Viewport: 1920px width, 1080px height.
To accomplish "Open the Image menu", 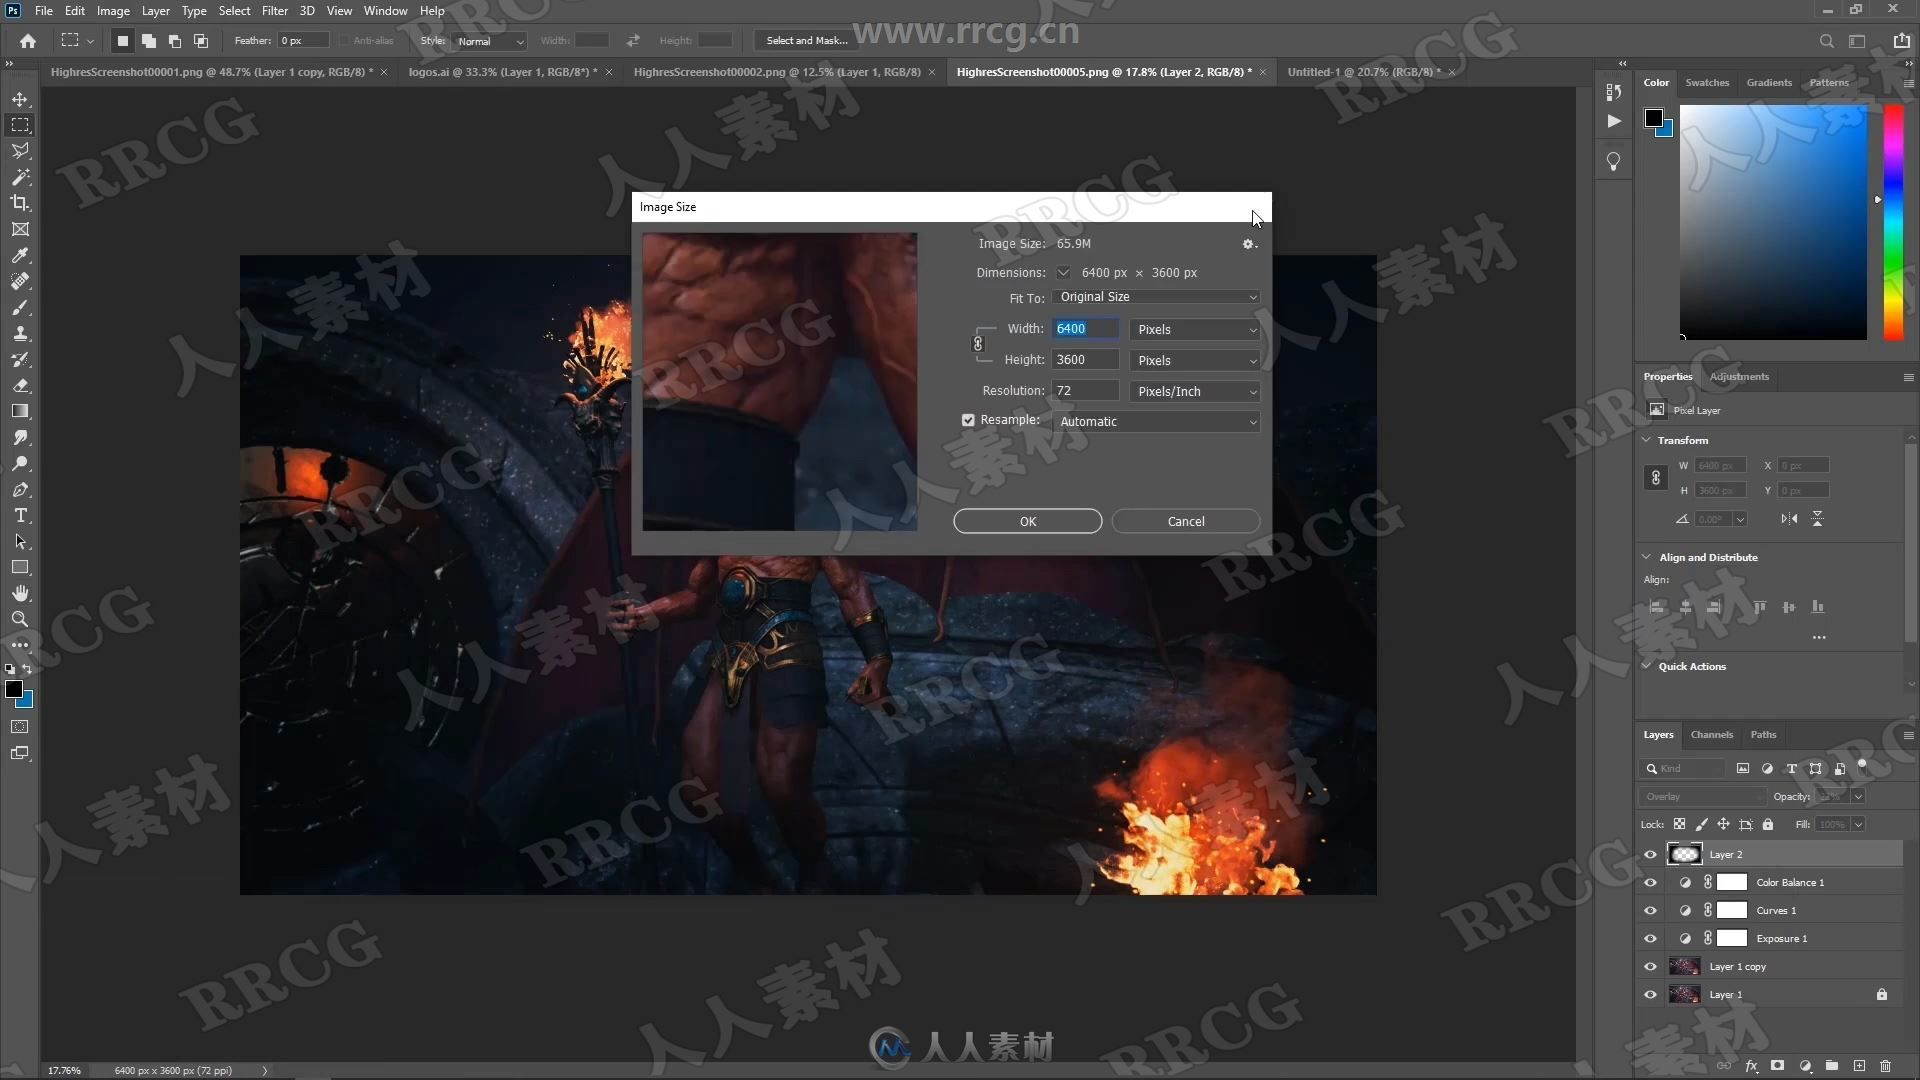I will click(113, 11).
